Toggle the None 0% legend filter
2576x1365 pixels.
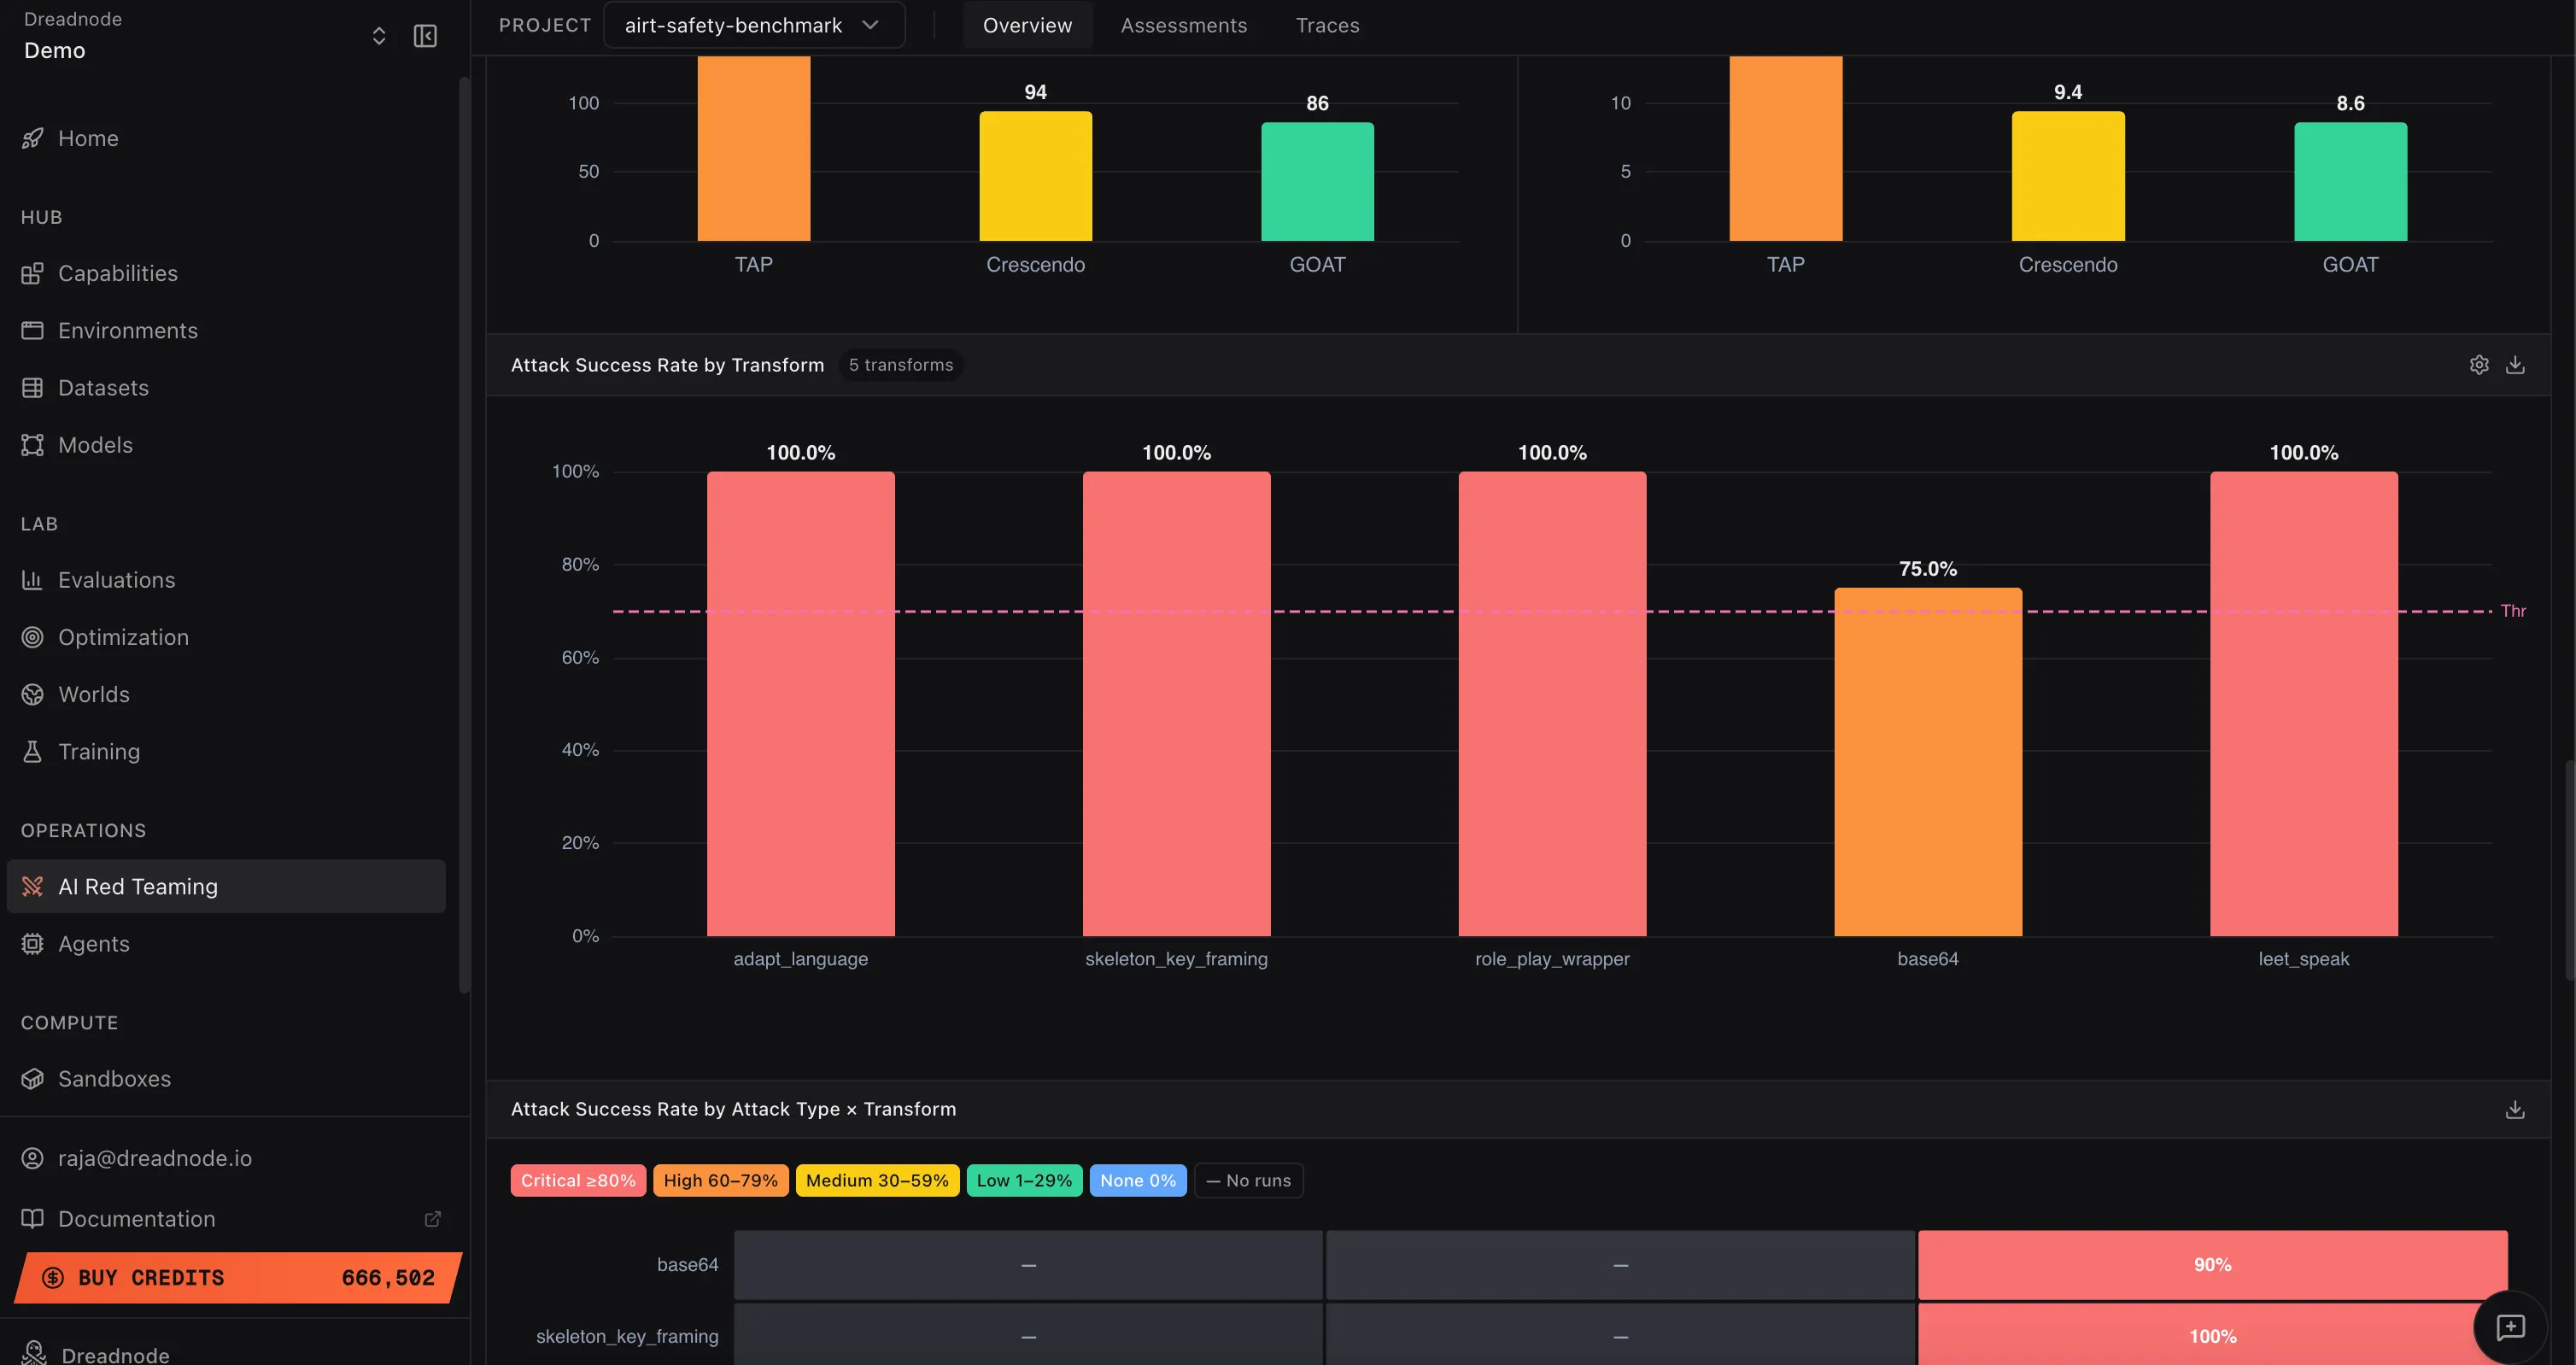1137,1180
